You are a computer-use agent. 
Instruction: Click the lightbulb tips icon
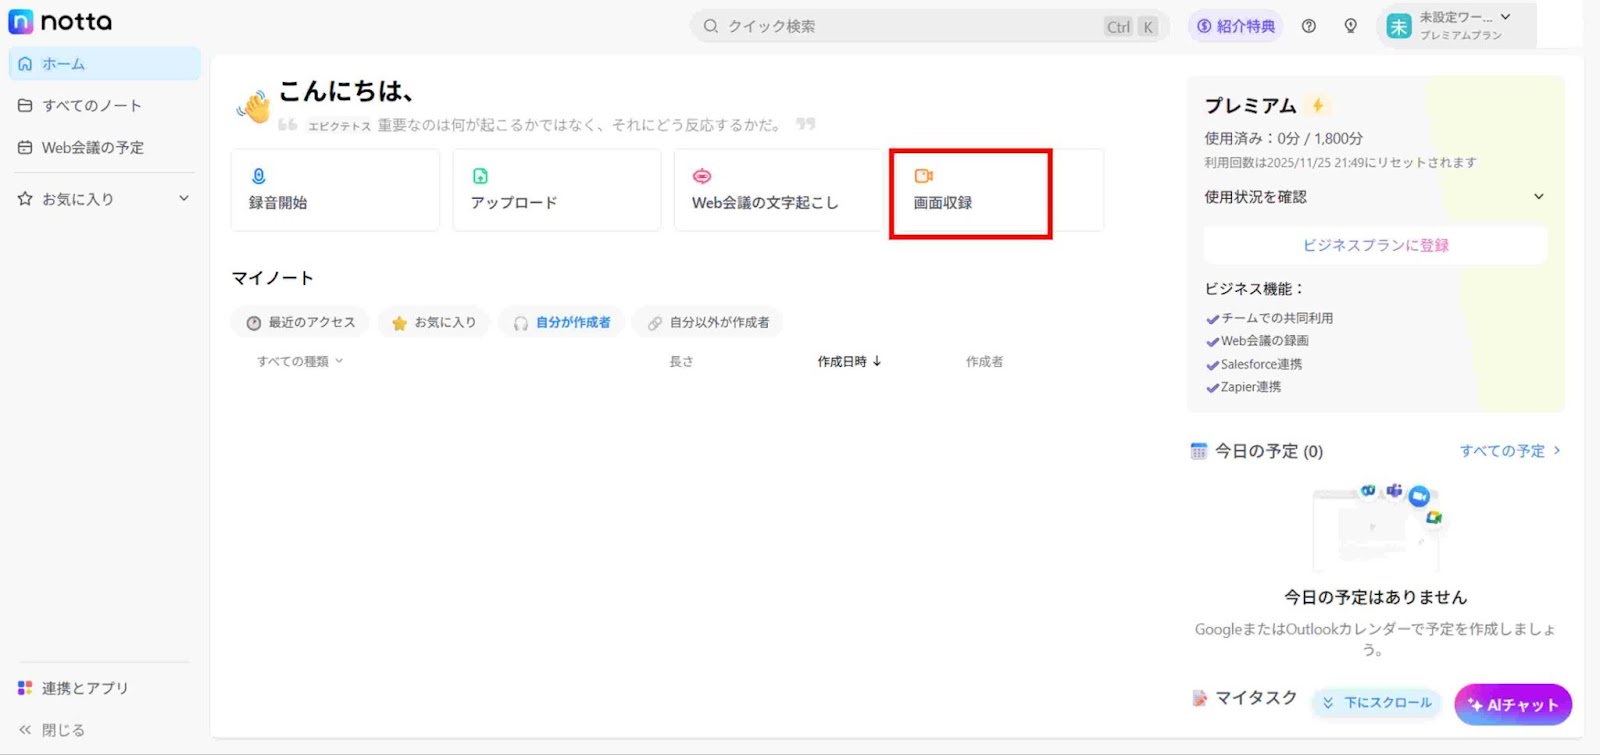pyautogui.click(x=1350, y=26)
